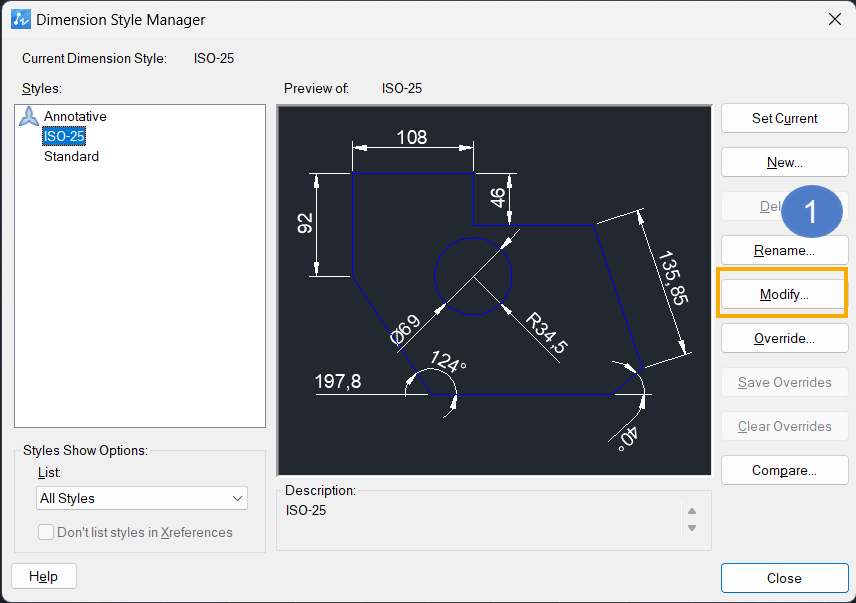Open the All Styles list dropdown

click(142, 498)
